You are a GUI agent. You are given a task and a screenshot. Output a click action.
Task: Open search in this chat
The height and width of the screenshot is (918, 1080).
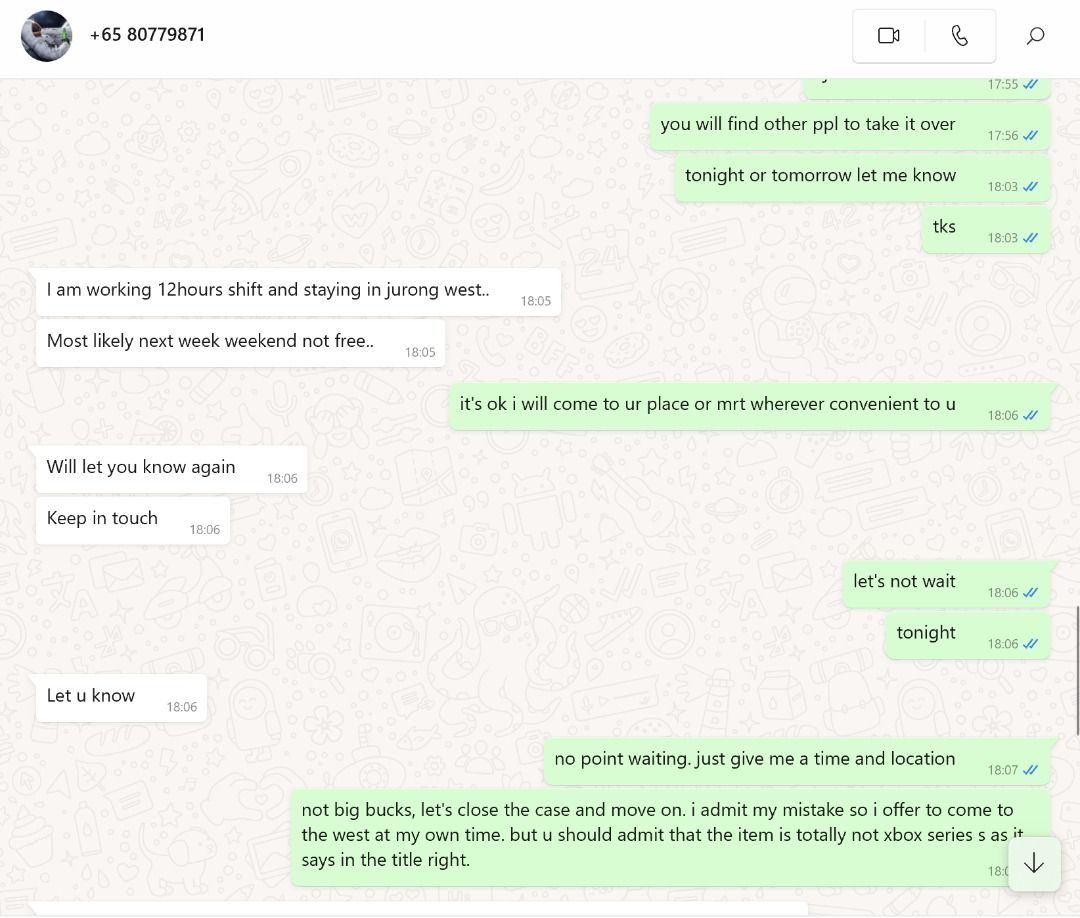point(1035,36)
